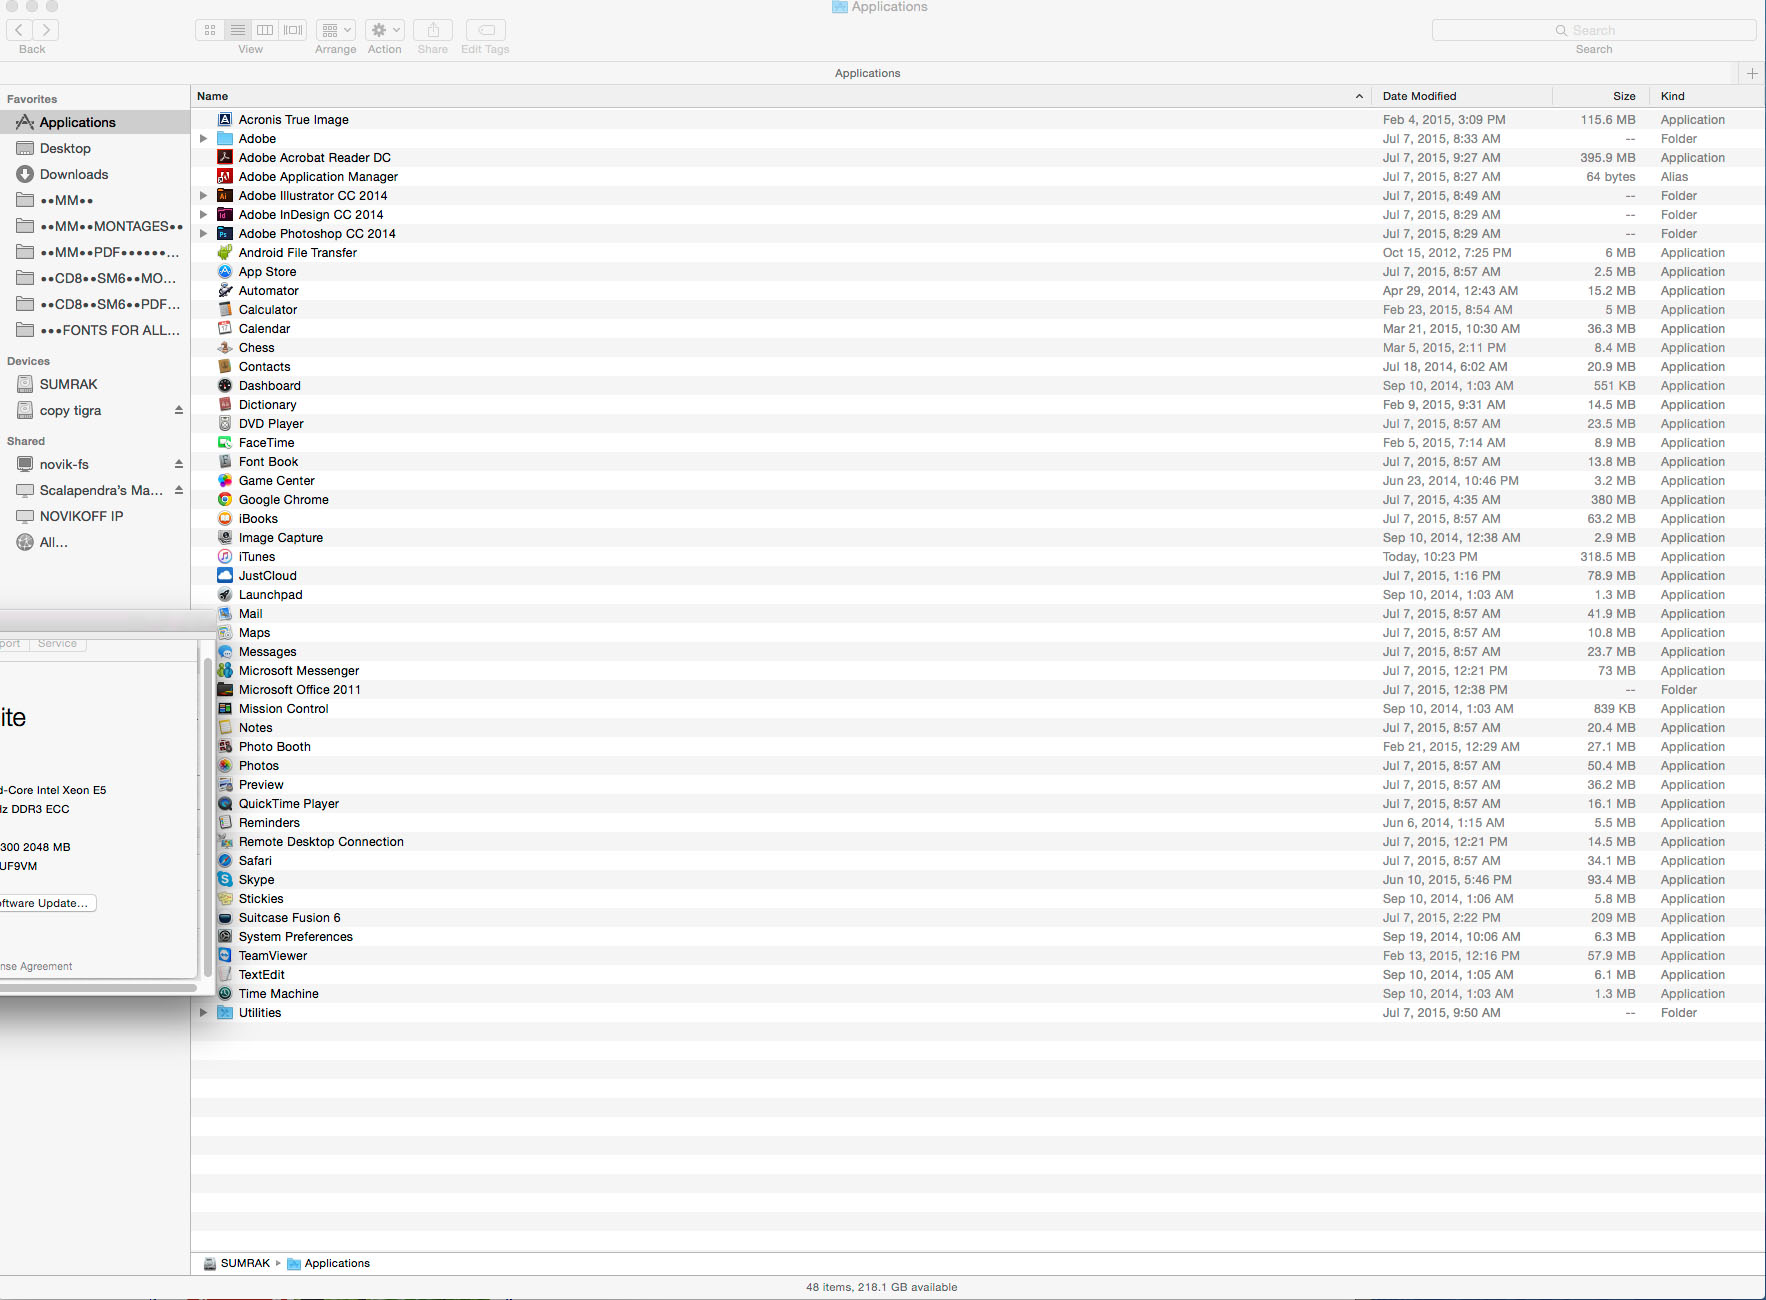Click the Chess app icon

225,347
